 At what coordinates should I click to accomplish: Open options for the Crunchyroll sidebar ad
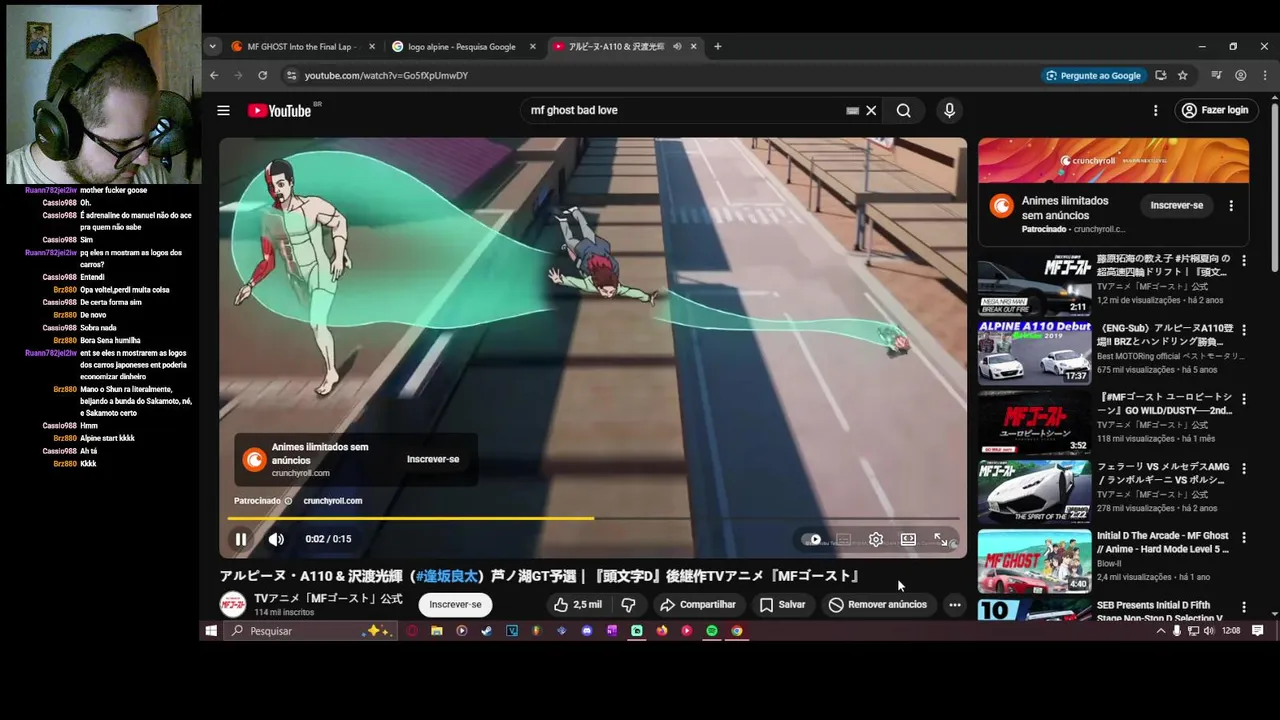click(x=1231, y=205)
